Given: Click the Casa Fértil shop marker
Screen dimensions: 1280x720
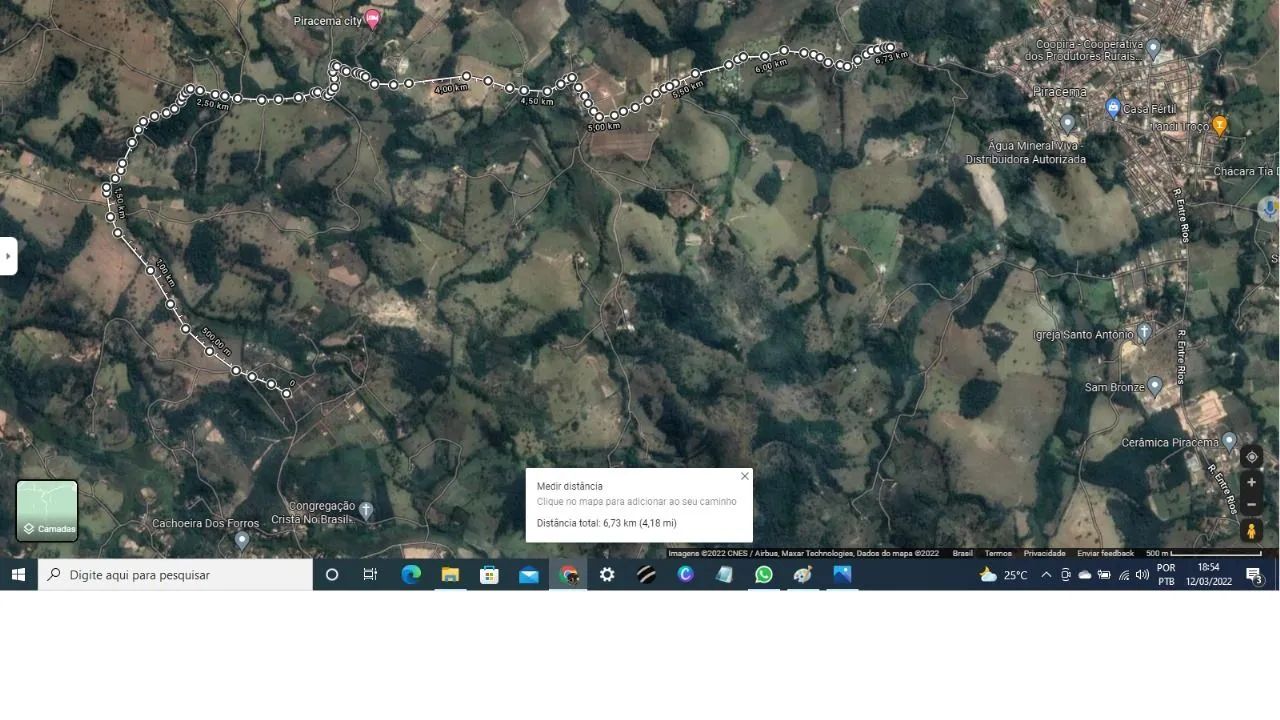Looking at the screenshot, I should (x=1113, y=106).
